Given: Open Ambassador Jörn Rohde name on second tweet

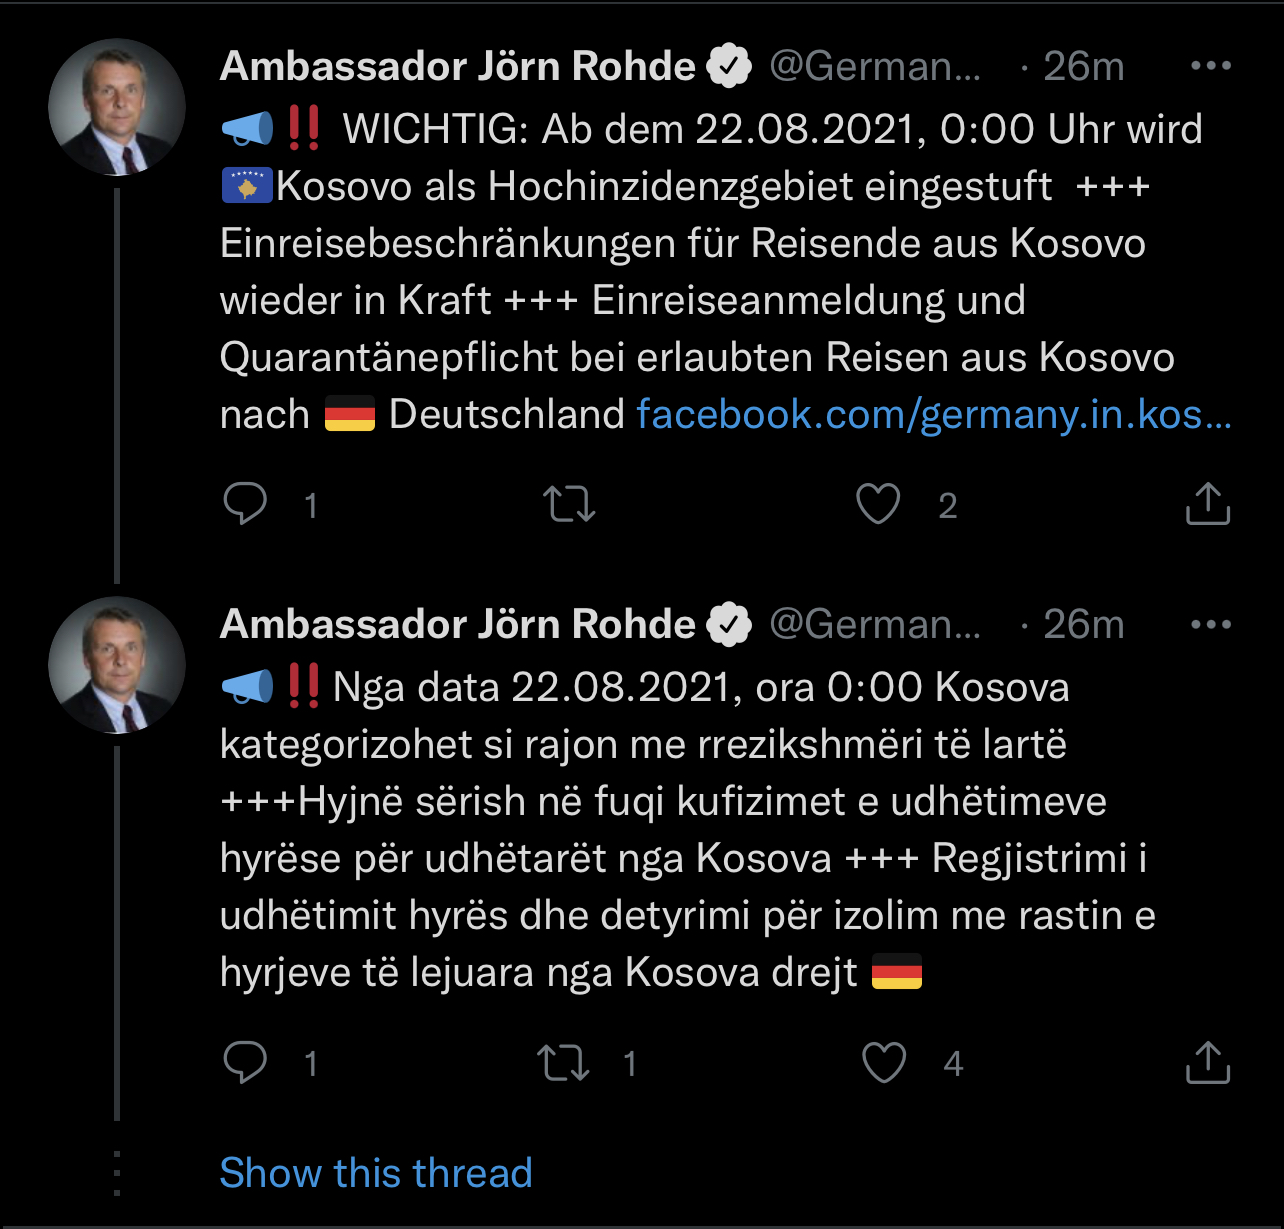Looking at the screenshot, I should 457,625.
